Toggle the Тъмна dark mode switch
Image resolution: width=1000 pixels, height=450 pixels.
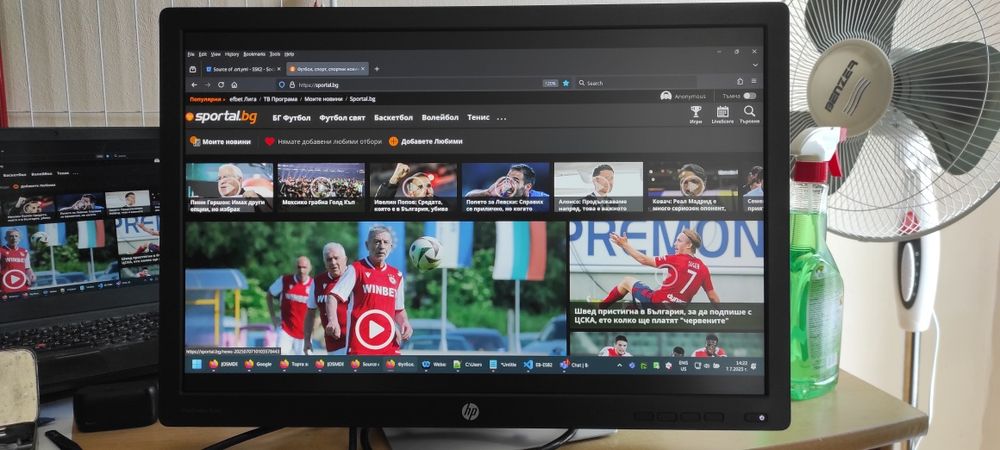(749, 96)
